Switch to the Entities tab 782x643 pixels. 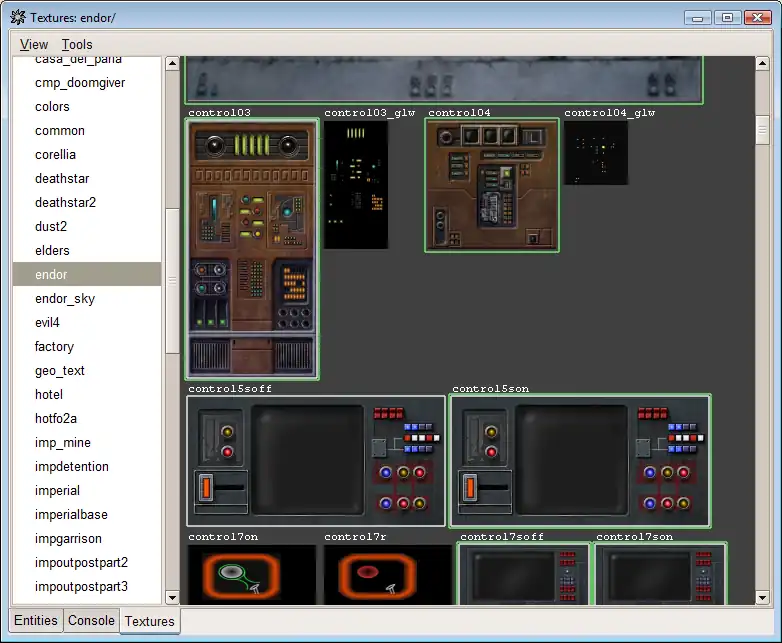coord(36,620)
